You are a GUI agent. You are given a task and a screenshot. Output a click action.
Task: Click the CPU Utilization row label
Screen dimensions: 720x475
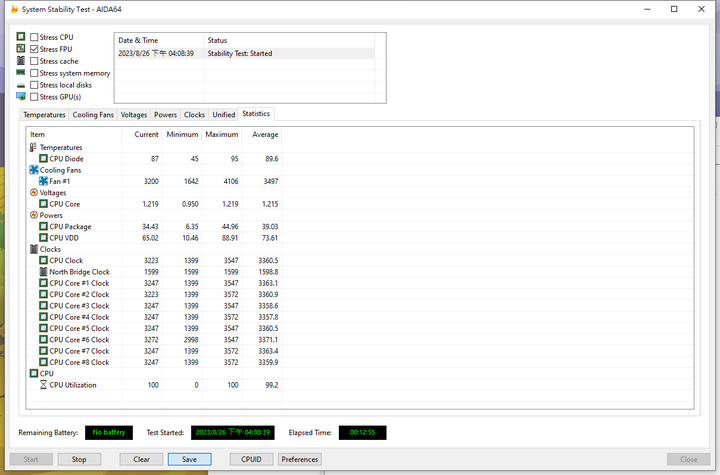coord(73,385)
